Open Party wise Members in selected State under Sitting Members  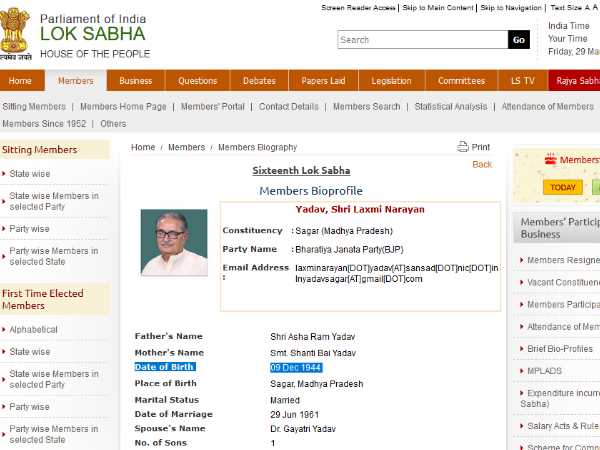click(54, 256)
